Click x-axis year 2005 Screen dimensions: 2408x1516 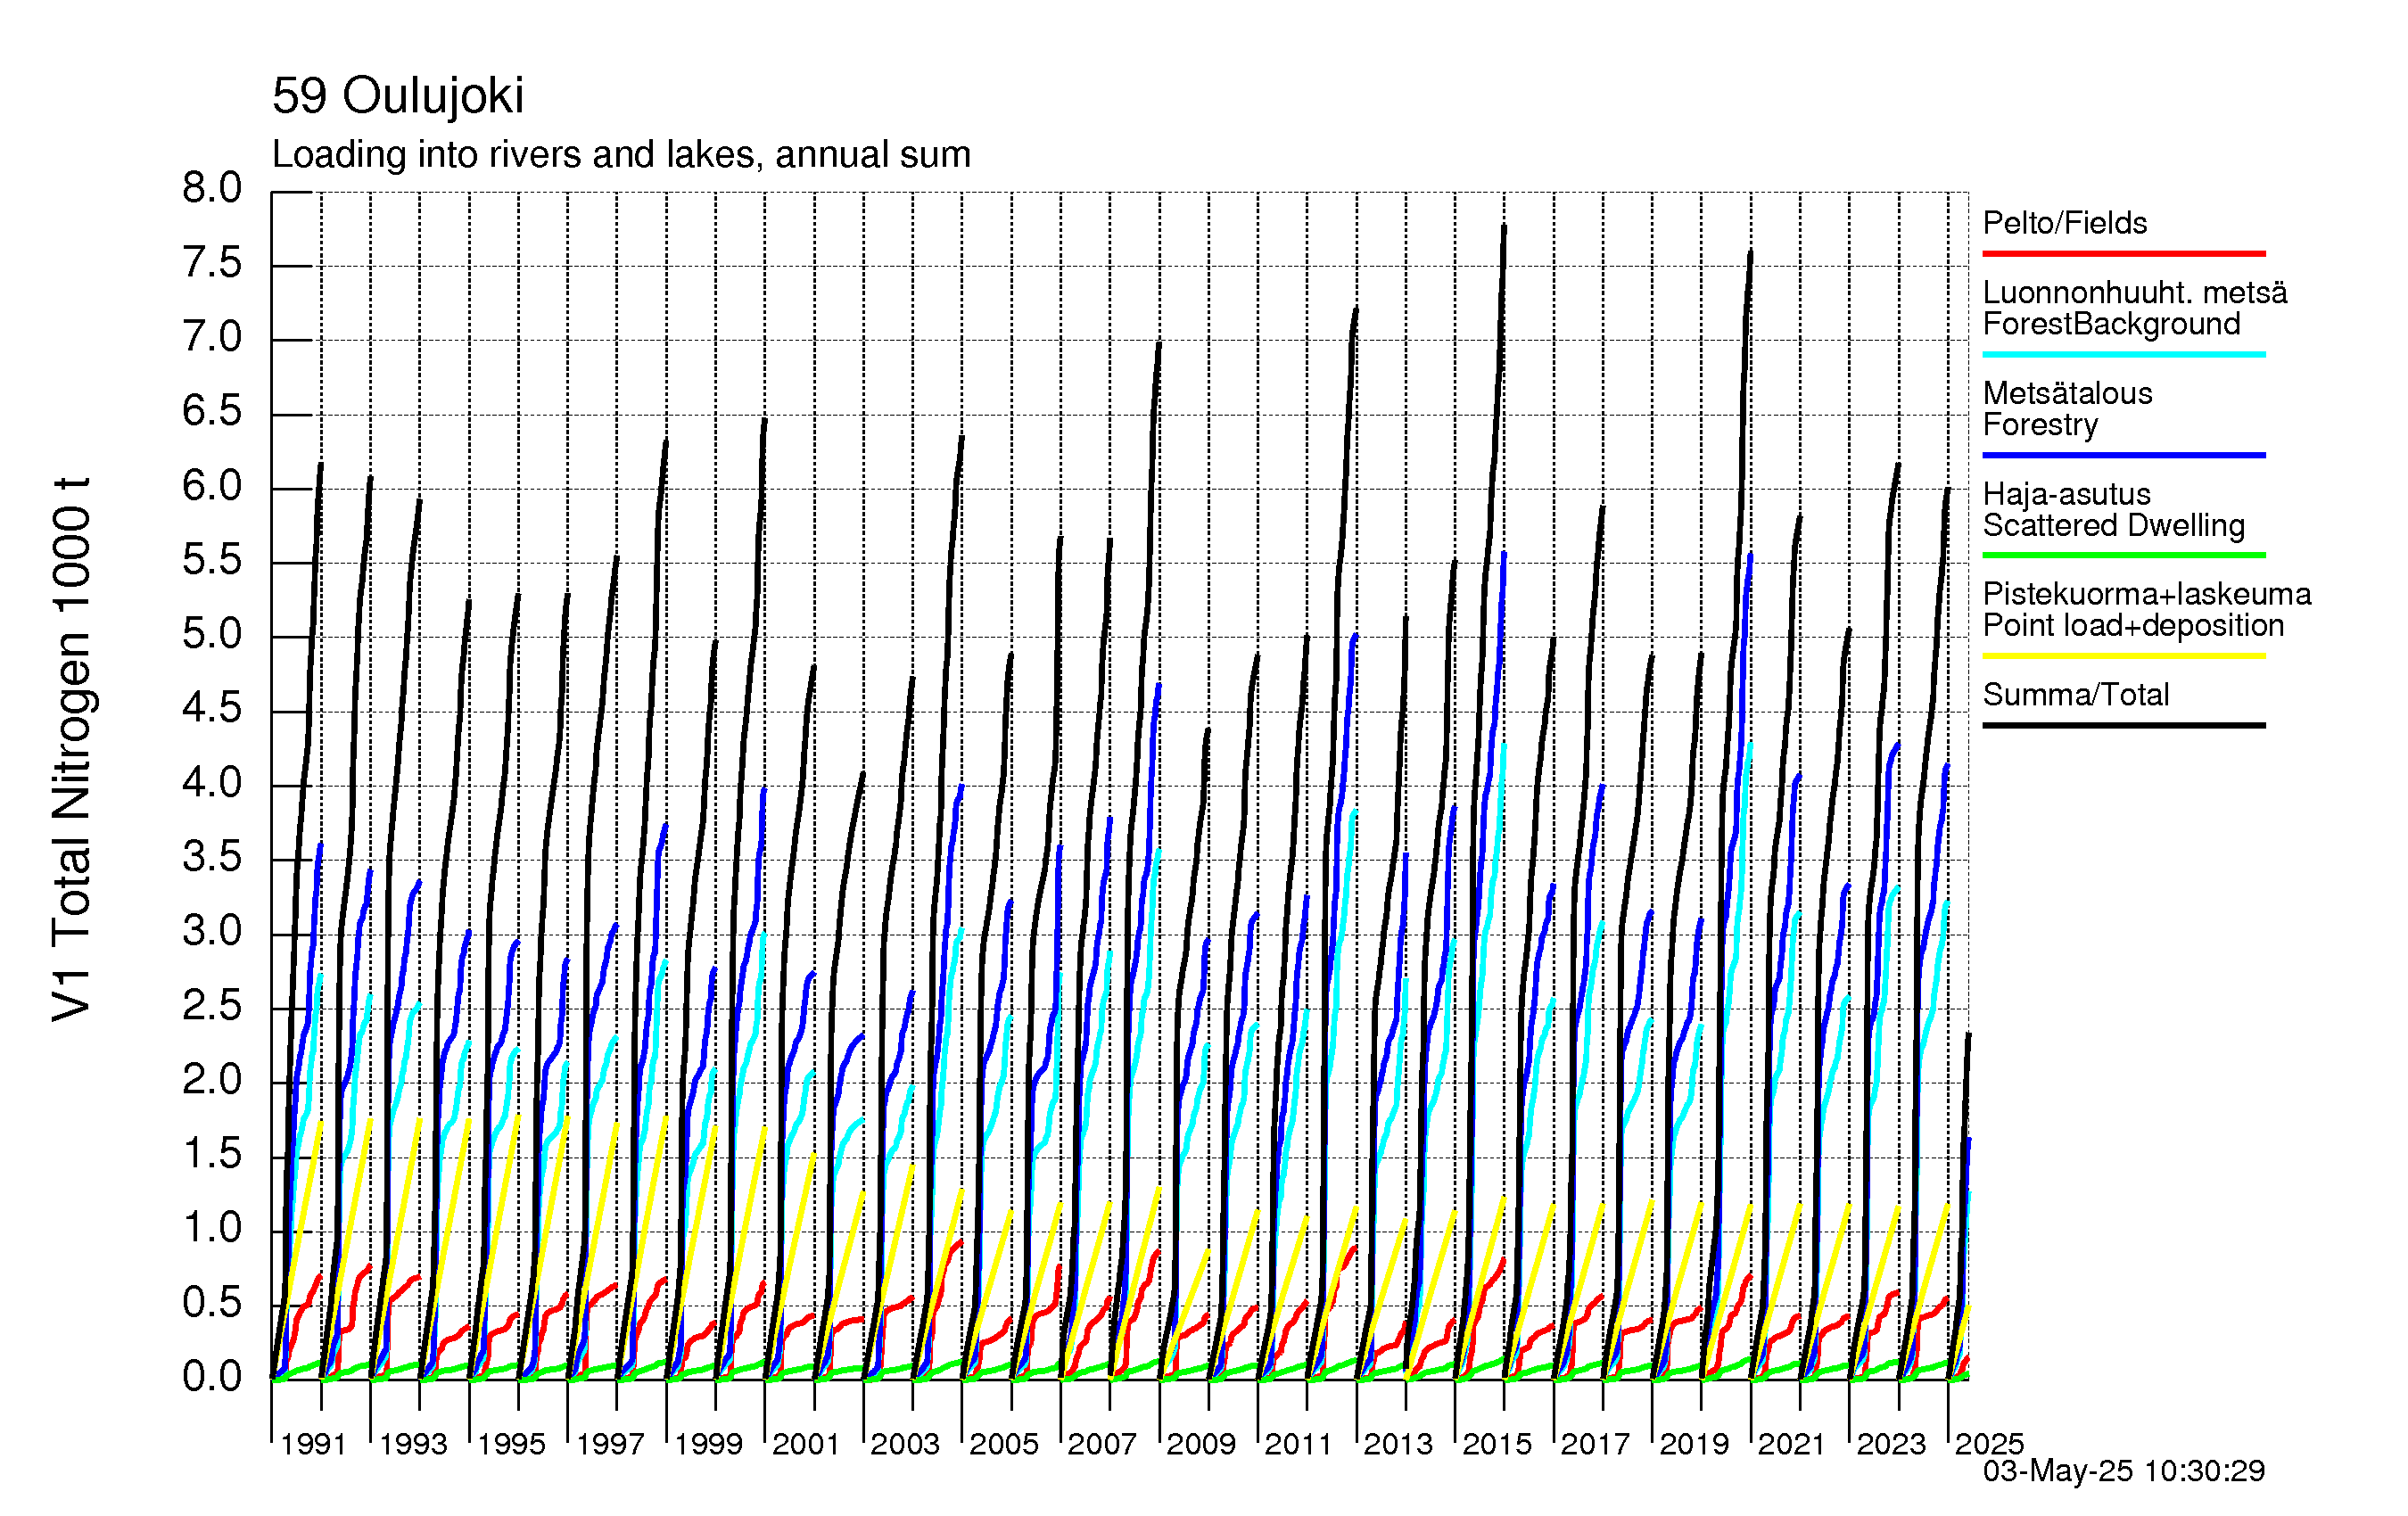[1004, 1445]
